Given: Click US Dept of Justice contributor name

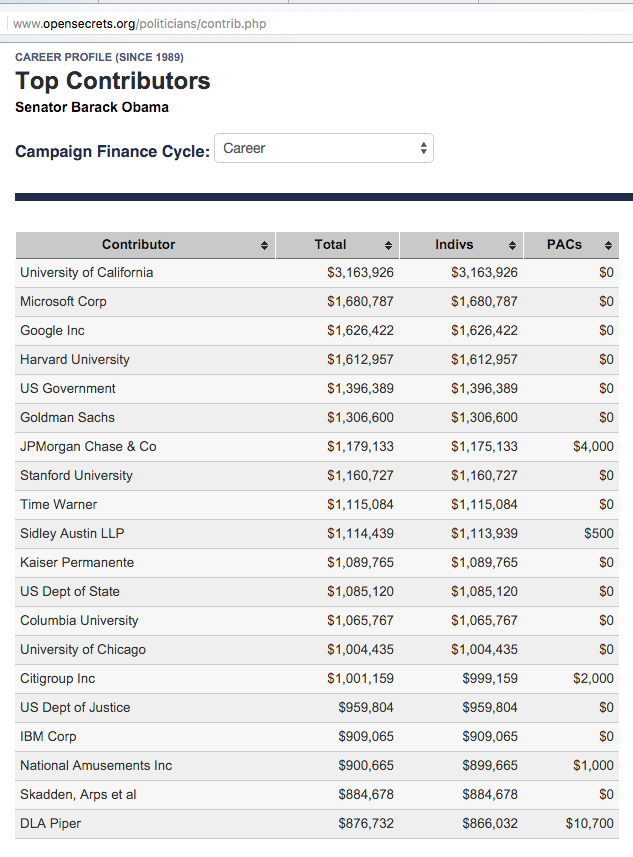Looking at the screenshot, I should point(75,707).
